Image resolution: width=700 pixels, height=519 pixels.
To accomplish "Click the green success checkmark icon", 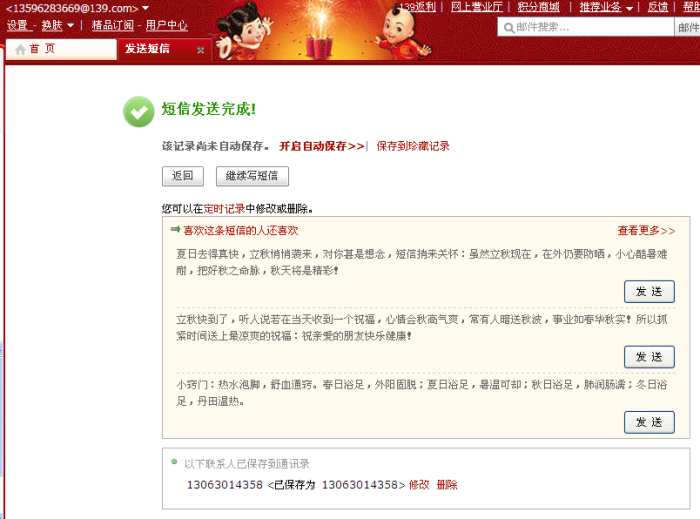I will tap(139, 112).
